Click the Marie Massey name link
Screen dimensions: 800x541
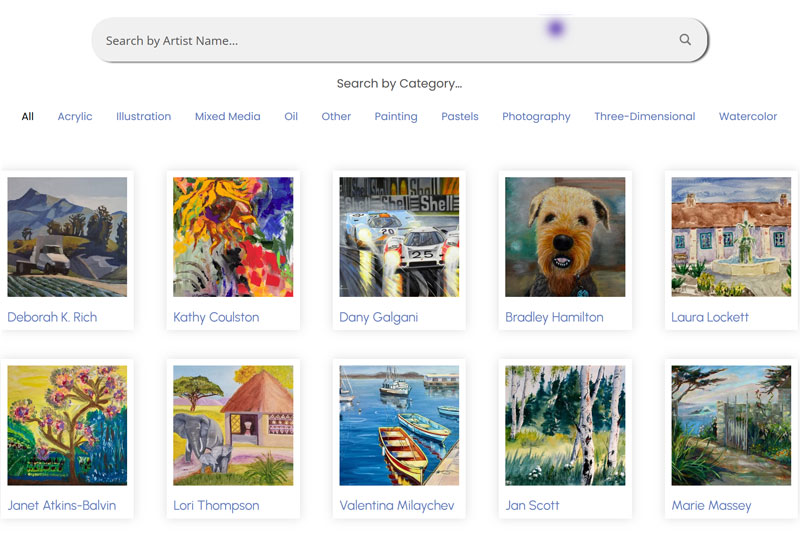[x=711, y=505]
